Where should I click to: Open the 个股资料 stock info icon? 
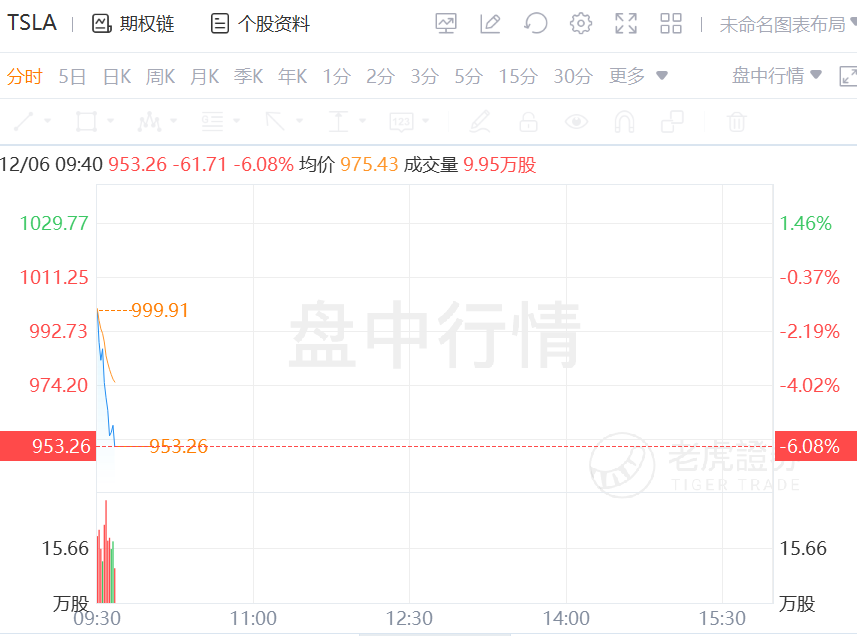220,23
